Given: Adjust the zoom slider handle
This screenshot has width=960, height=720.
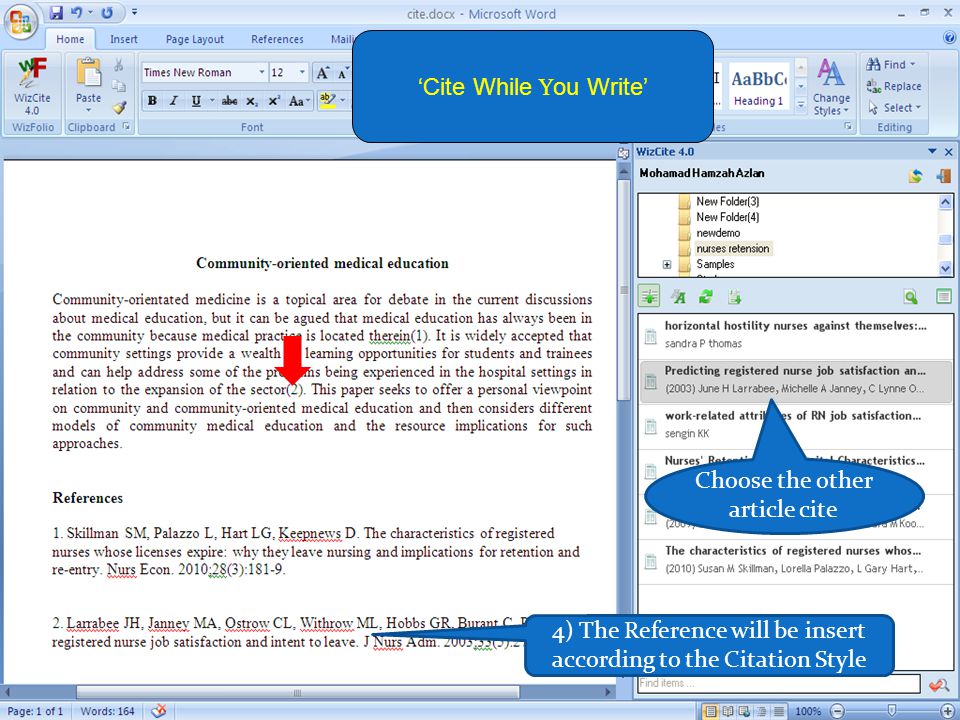Looking at the screenshot, I should click(x=891, y=710).
